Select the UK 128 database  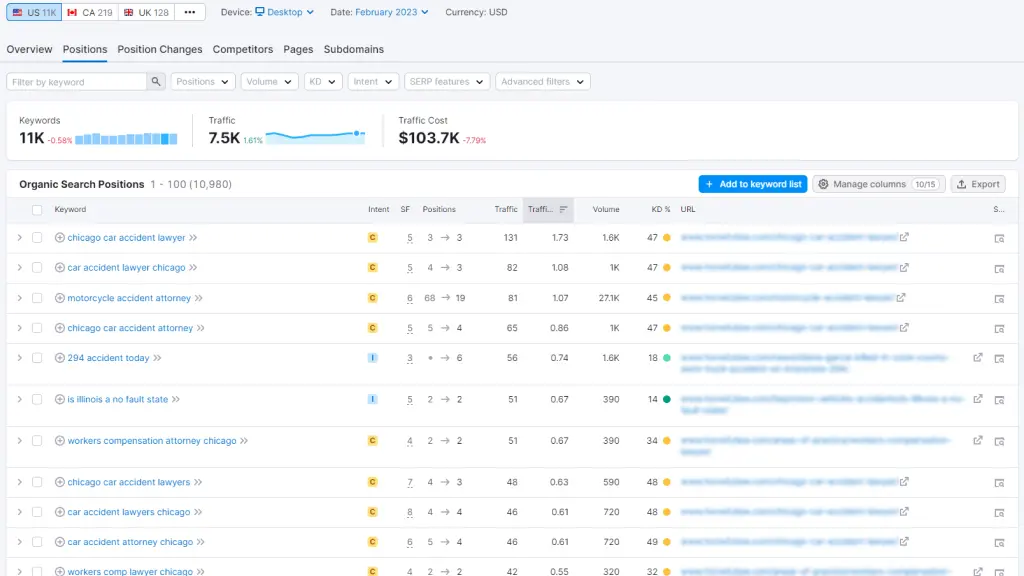(146, 12)
